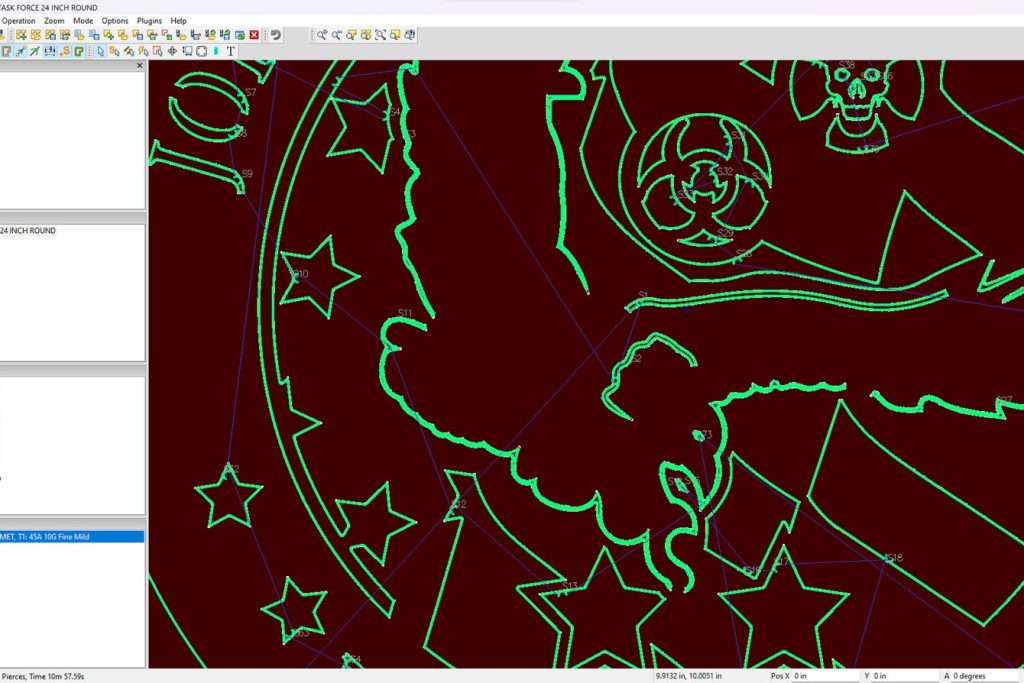This screenshot has height=683, width=1024.
Task: Select the arrow pointer selection tool
Action: coord(100,51)
